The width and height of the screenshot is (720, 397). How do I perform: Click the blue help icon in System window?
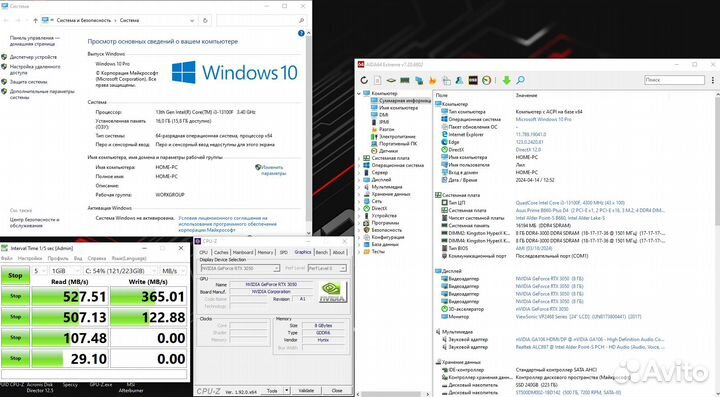tap(301, 33)
